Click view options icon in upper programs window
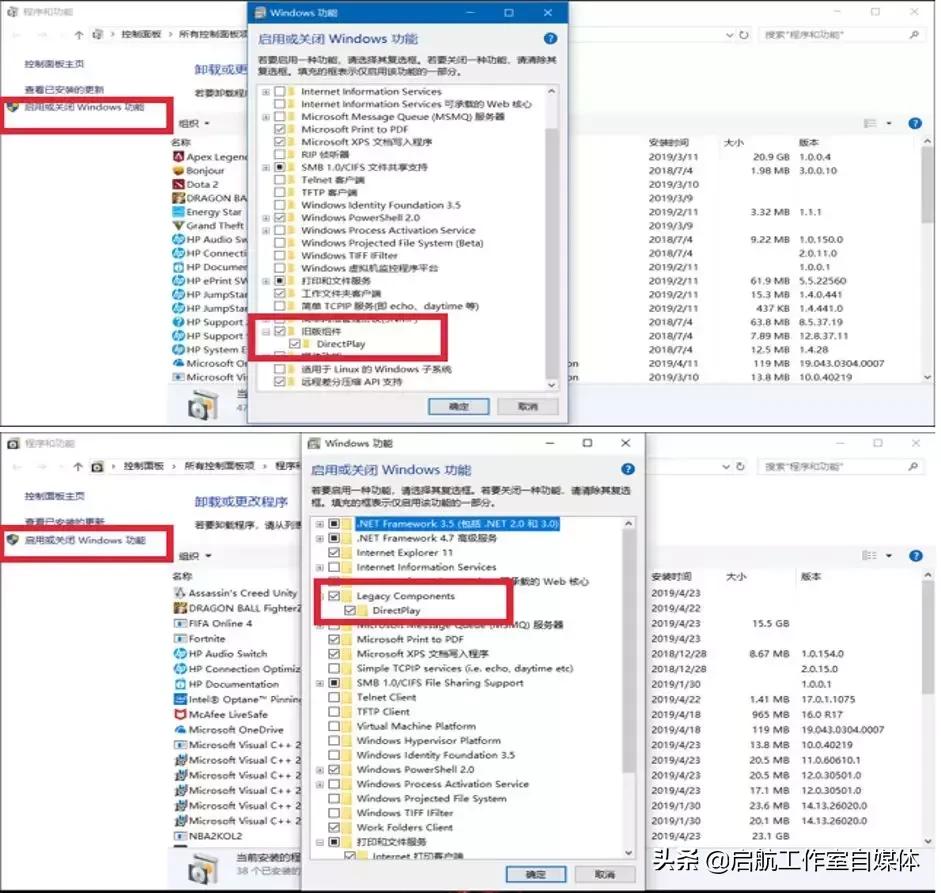The image size is (941, 893). click(870, 123)
